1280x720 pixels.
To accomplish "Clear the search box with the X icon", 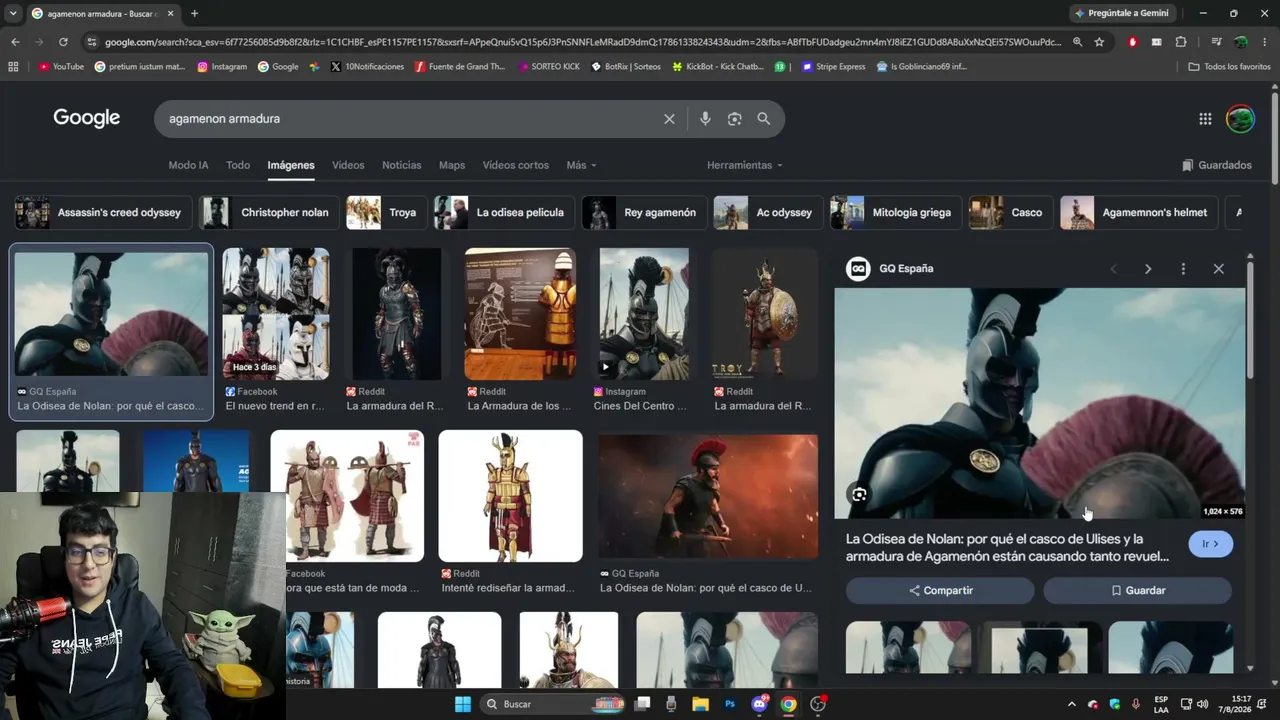I will pyautogui.click(x=669, y=119).
